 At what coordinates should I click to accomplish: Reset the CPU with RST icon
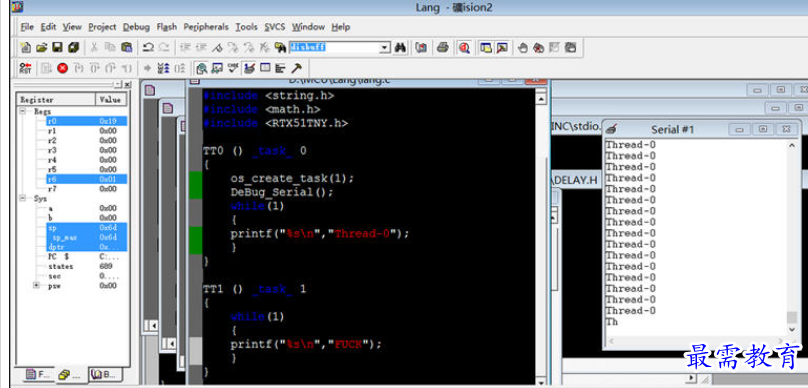25,68
